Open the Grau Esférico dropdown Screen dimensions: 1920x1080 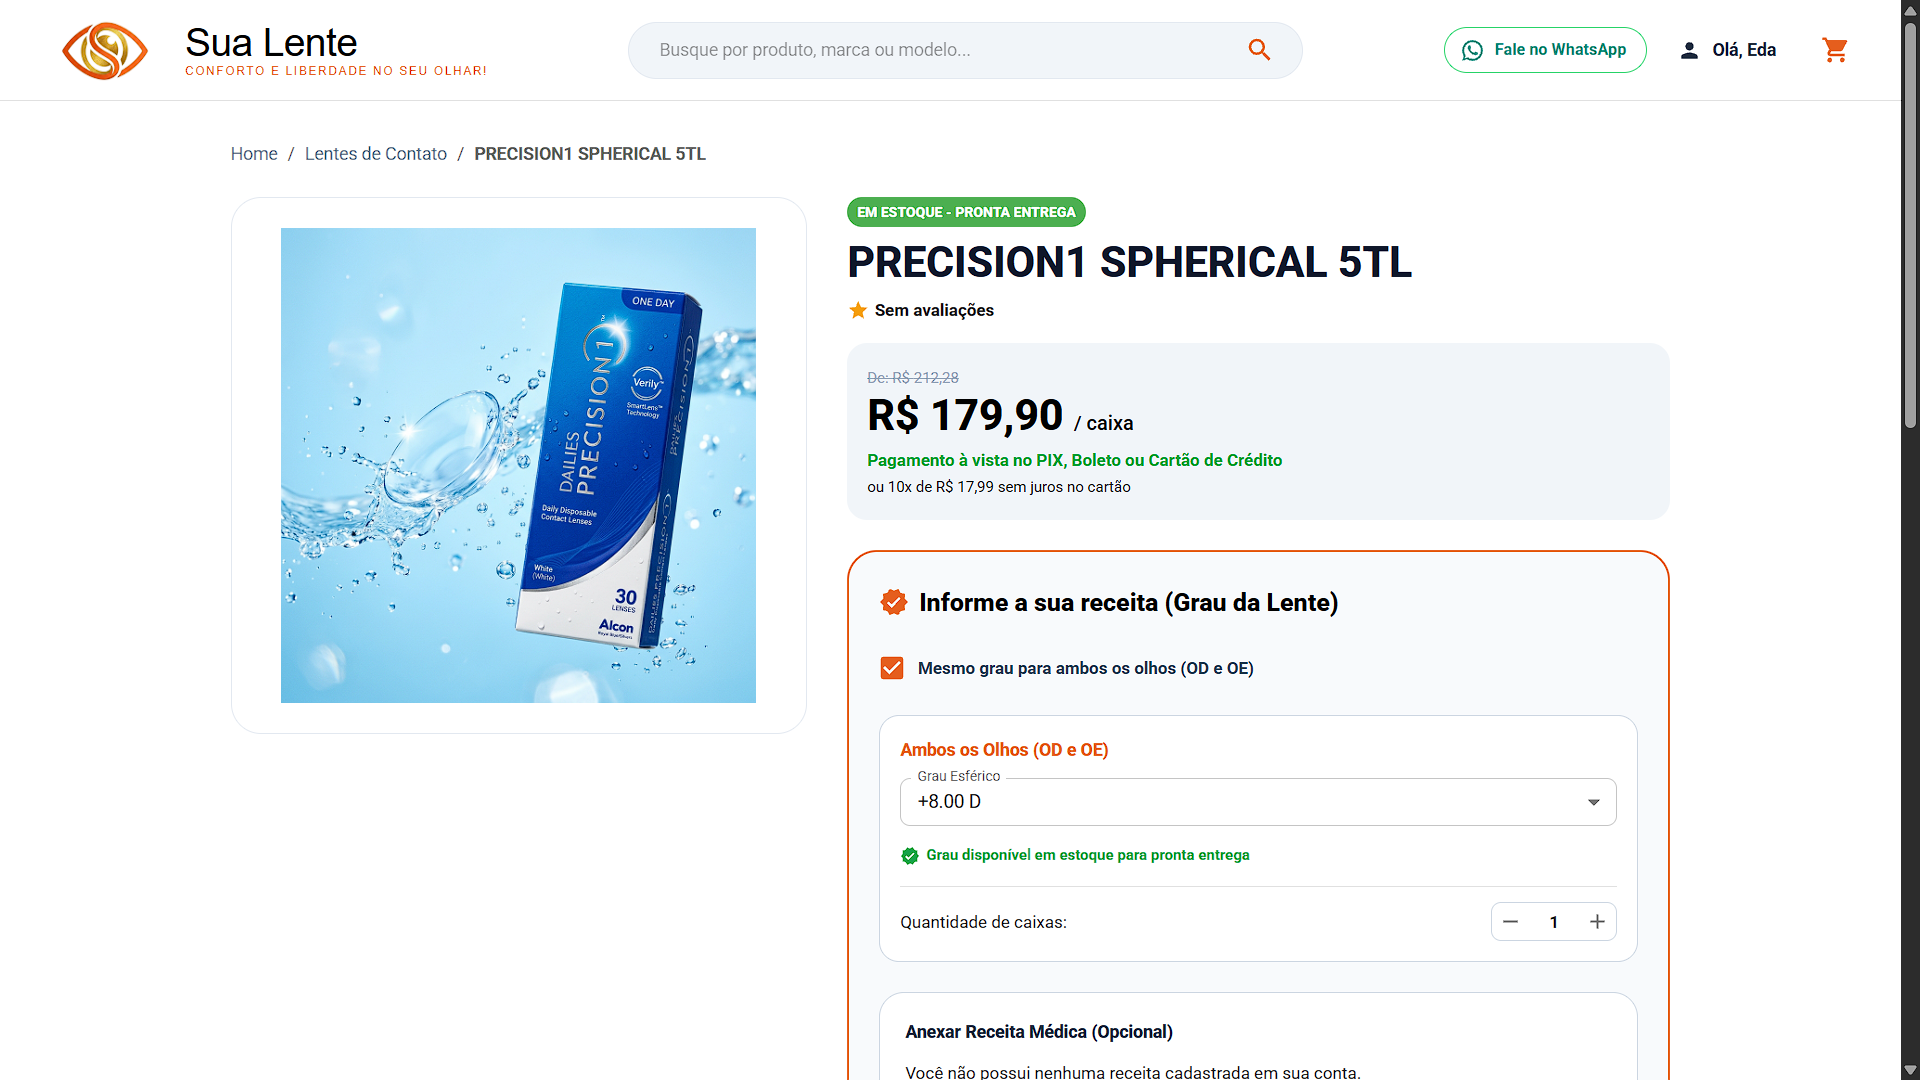(x=1258, y=802)
